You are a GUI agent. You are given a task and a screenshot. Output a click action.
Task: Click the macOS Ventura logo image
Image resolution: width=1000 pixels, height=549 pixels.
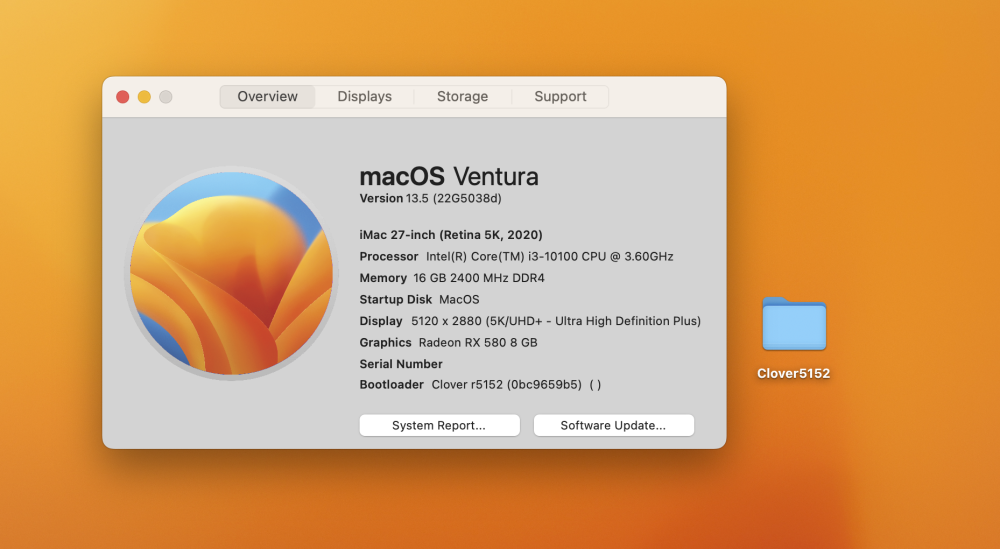[232, 274]
